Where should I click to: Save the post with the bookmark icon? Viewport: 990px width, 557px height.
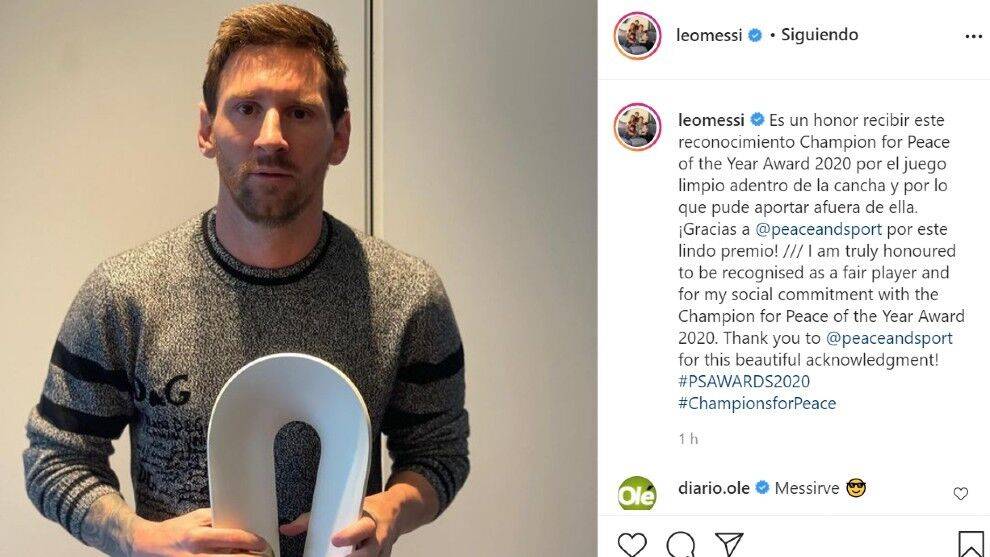pyautogui.click(x=970, y=544)
